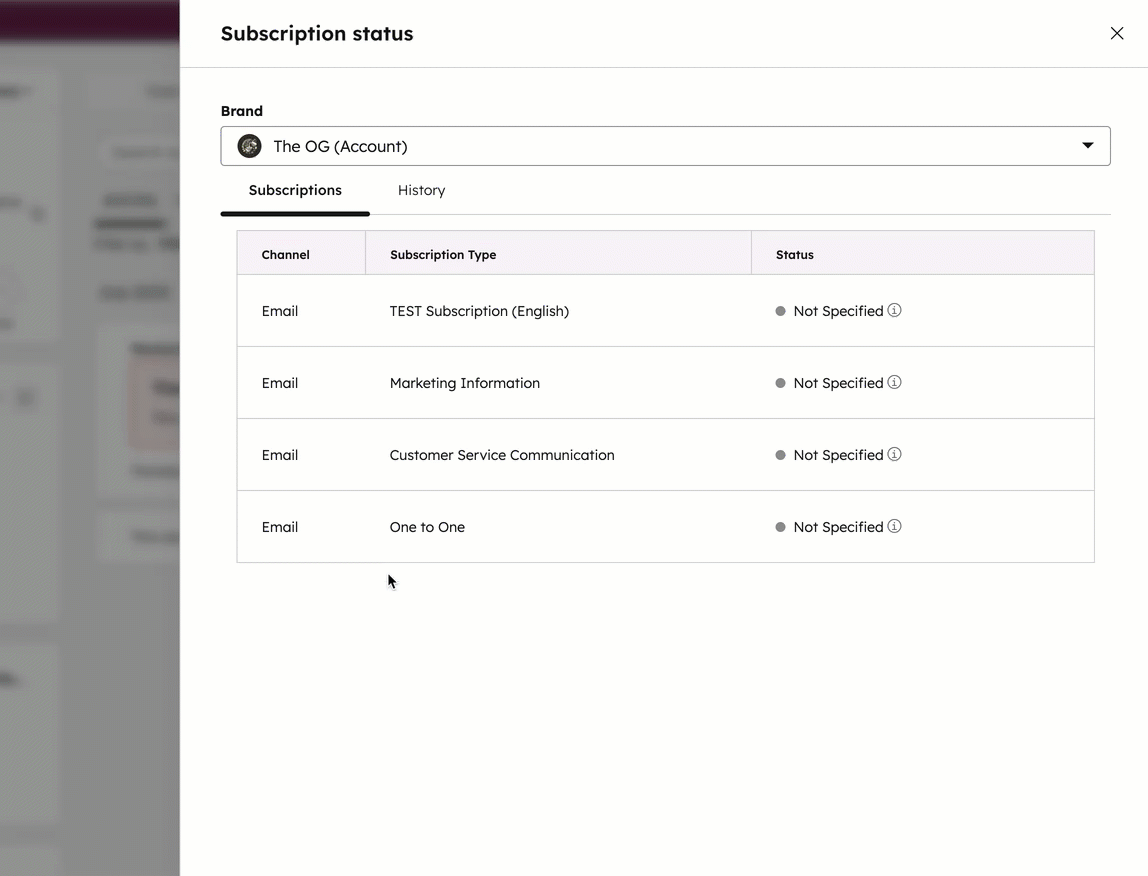1148x876 pixels.
Task: Switch to the History tab
Action: (x=421, y=190)
